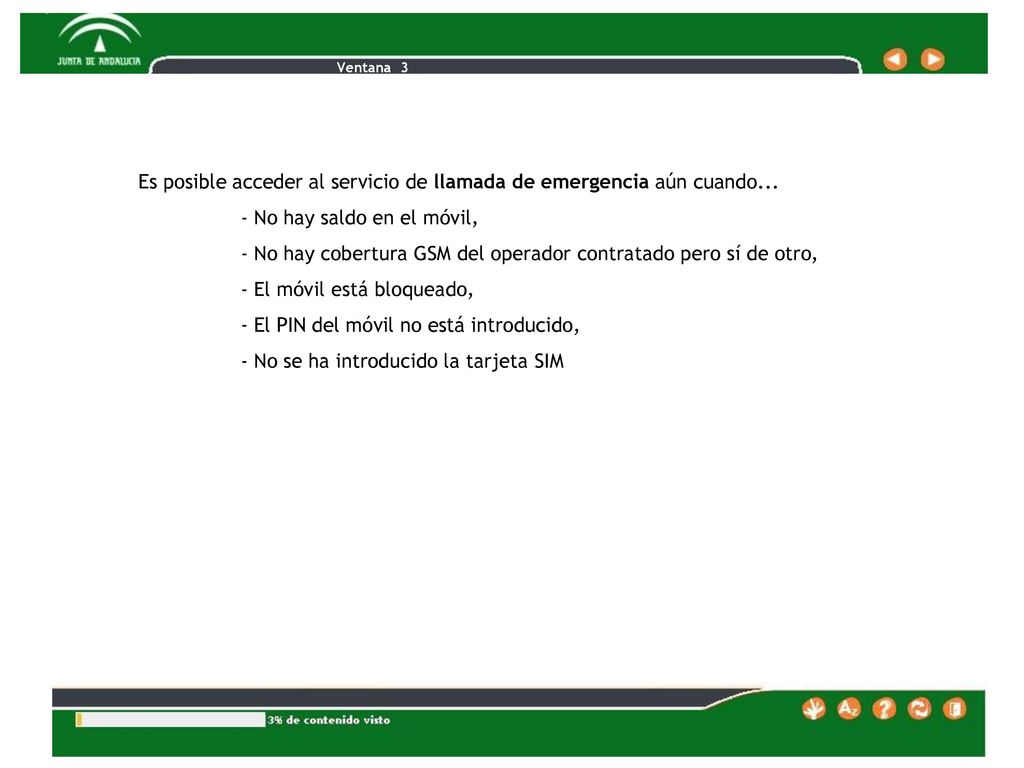Select the line 'No hay saldo en el móvil'
The image size is (1024, 768).
click(359, 217)
